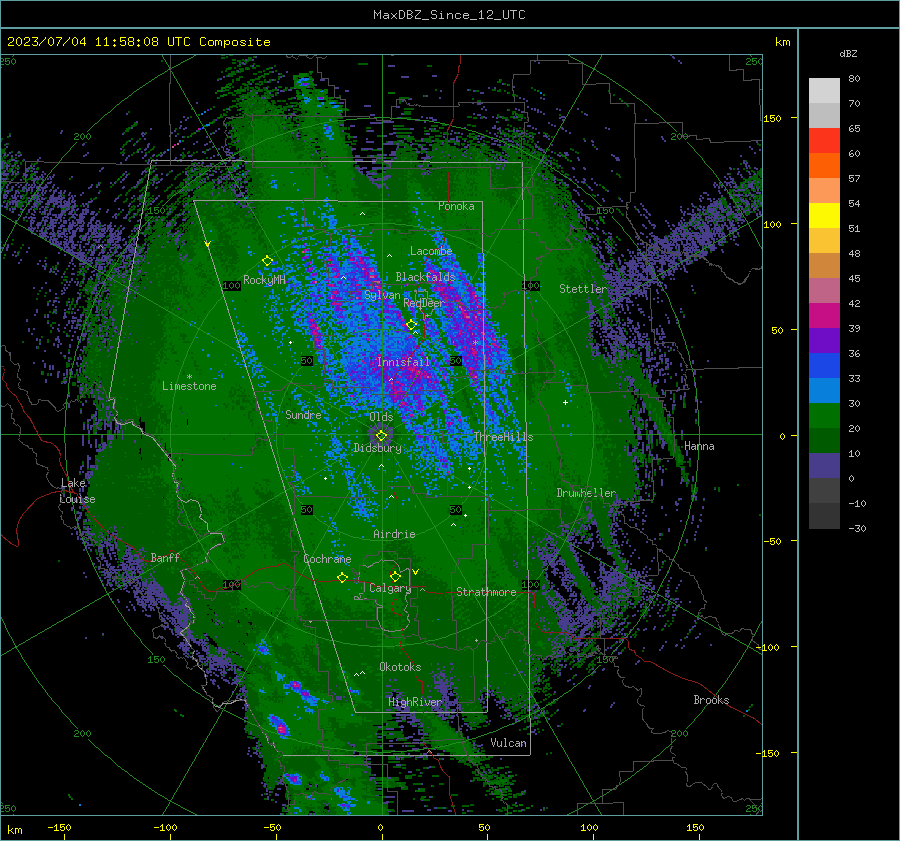Image resolution: width=900 pixels, height=841 pixels.
Task: Click the 100 range label west of Stettler
Action: [531, 285]
